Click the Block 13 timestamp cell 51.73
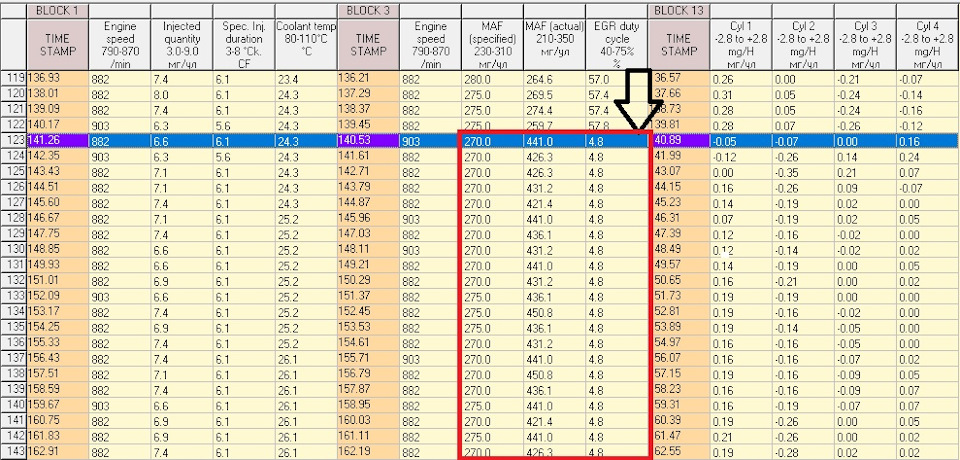This screenshot has height=460, width=960. pos(678,296)
